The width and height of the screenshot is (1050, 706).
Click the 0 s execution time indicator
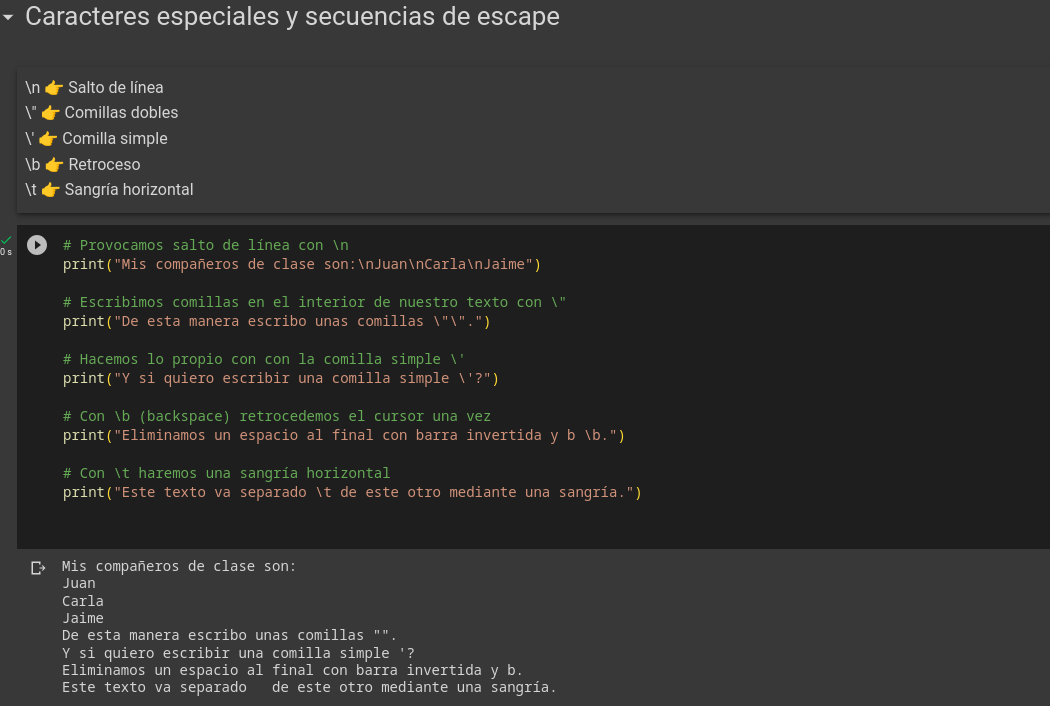7,252
